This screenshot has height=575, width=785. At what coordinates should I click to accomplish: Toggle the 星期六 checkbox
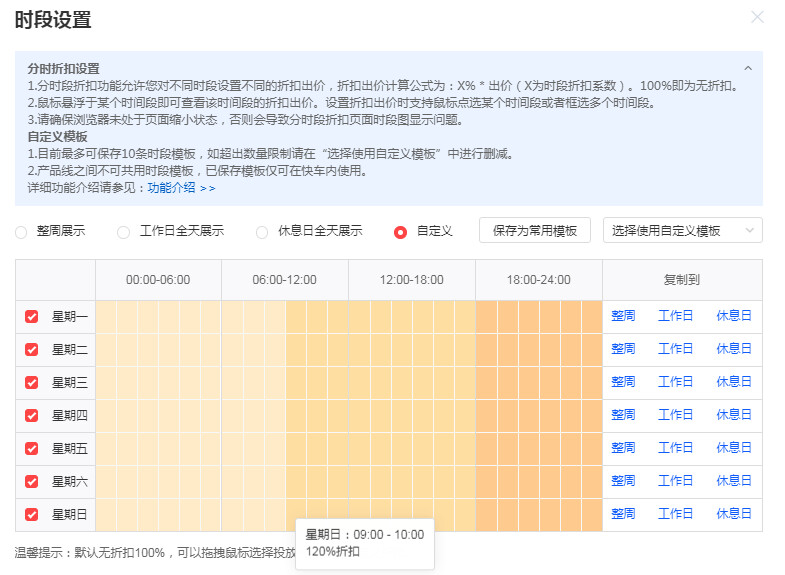pyautogui.click(x=32, y=481)
